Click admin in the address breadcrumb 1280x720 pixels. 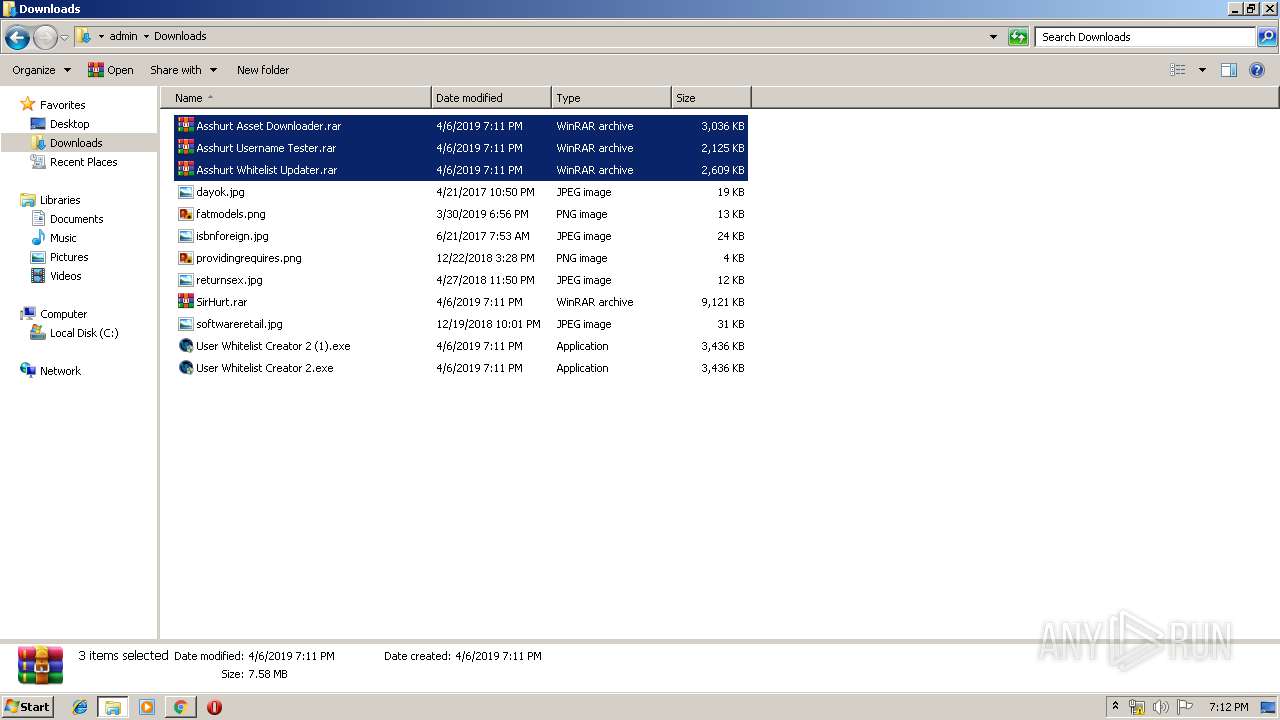tap(123, 36)
